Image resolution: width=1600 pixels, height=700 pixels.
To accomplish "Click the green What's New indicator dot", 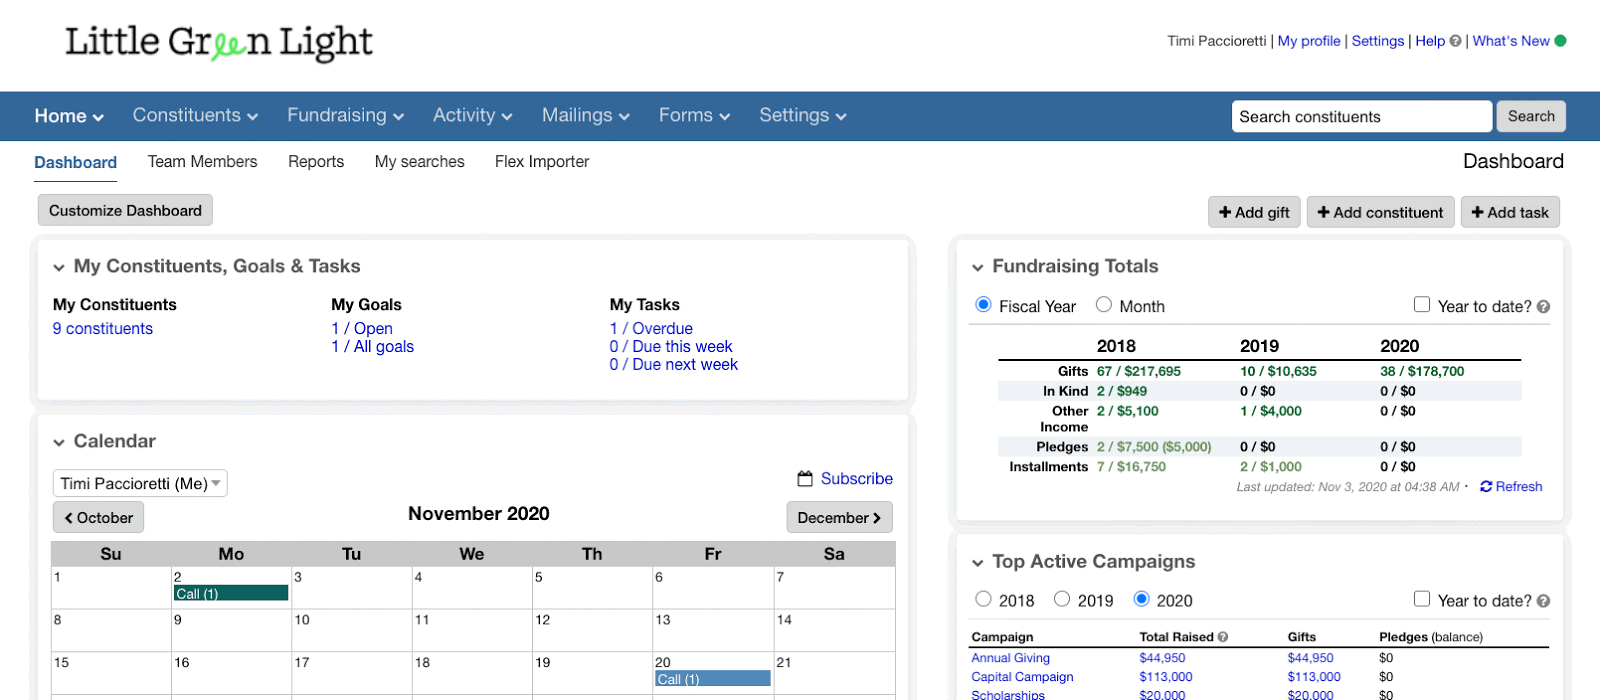I will (1560, 41).
